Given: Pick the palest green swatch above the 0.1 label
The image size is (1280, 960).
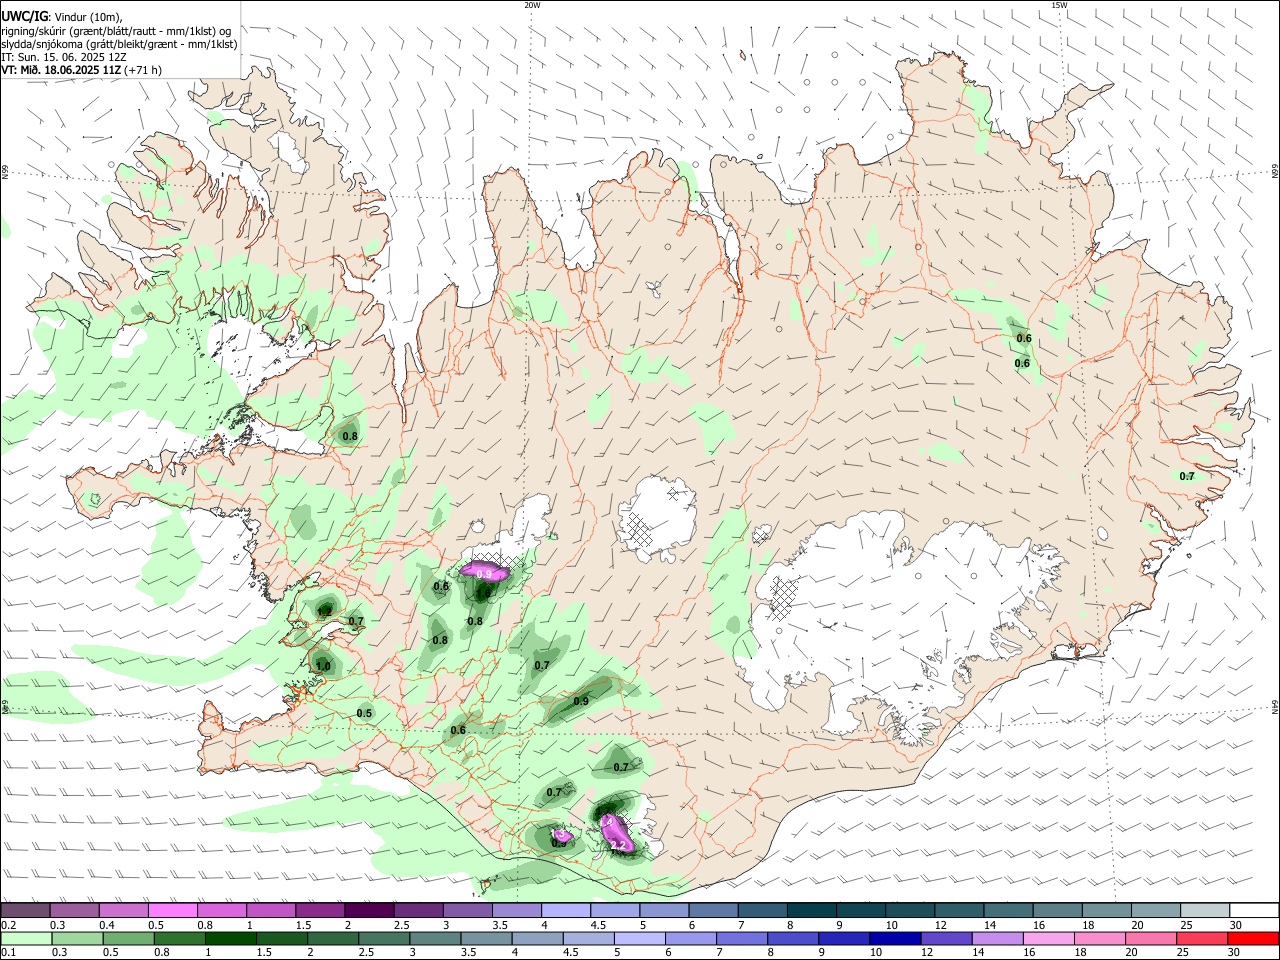Looking at the screenshot, I should [25, 939].
